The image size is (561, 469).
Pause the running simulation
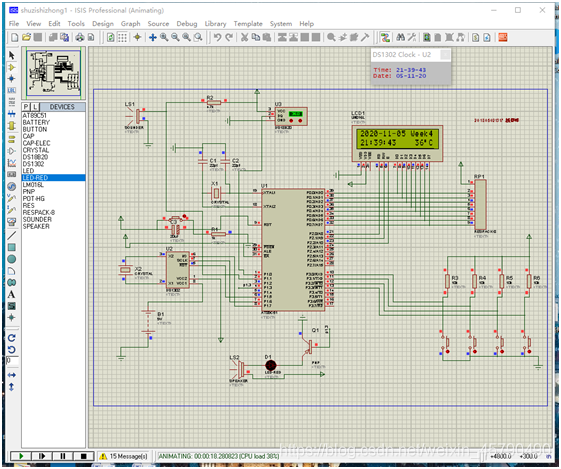[x=63, y=456]
